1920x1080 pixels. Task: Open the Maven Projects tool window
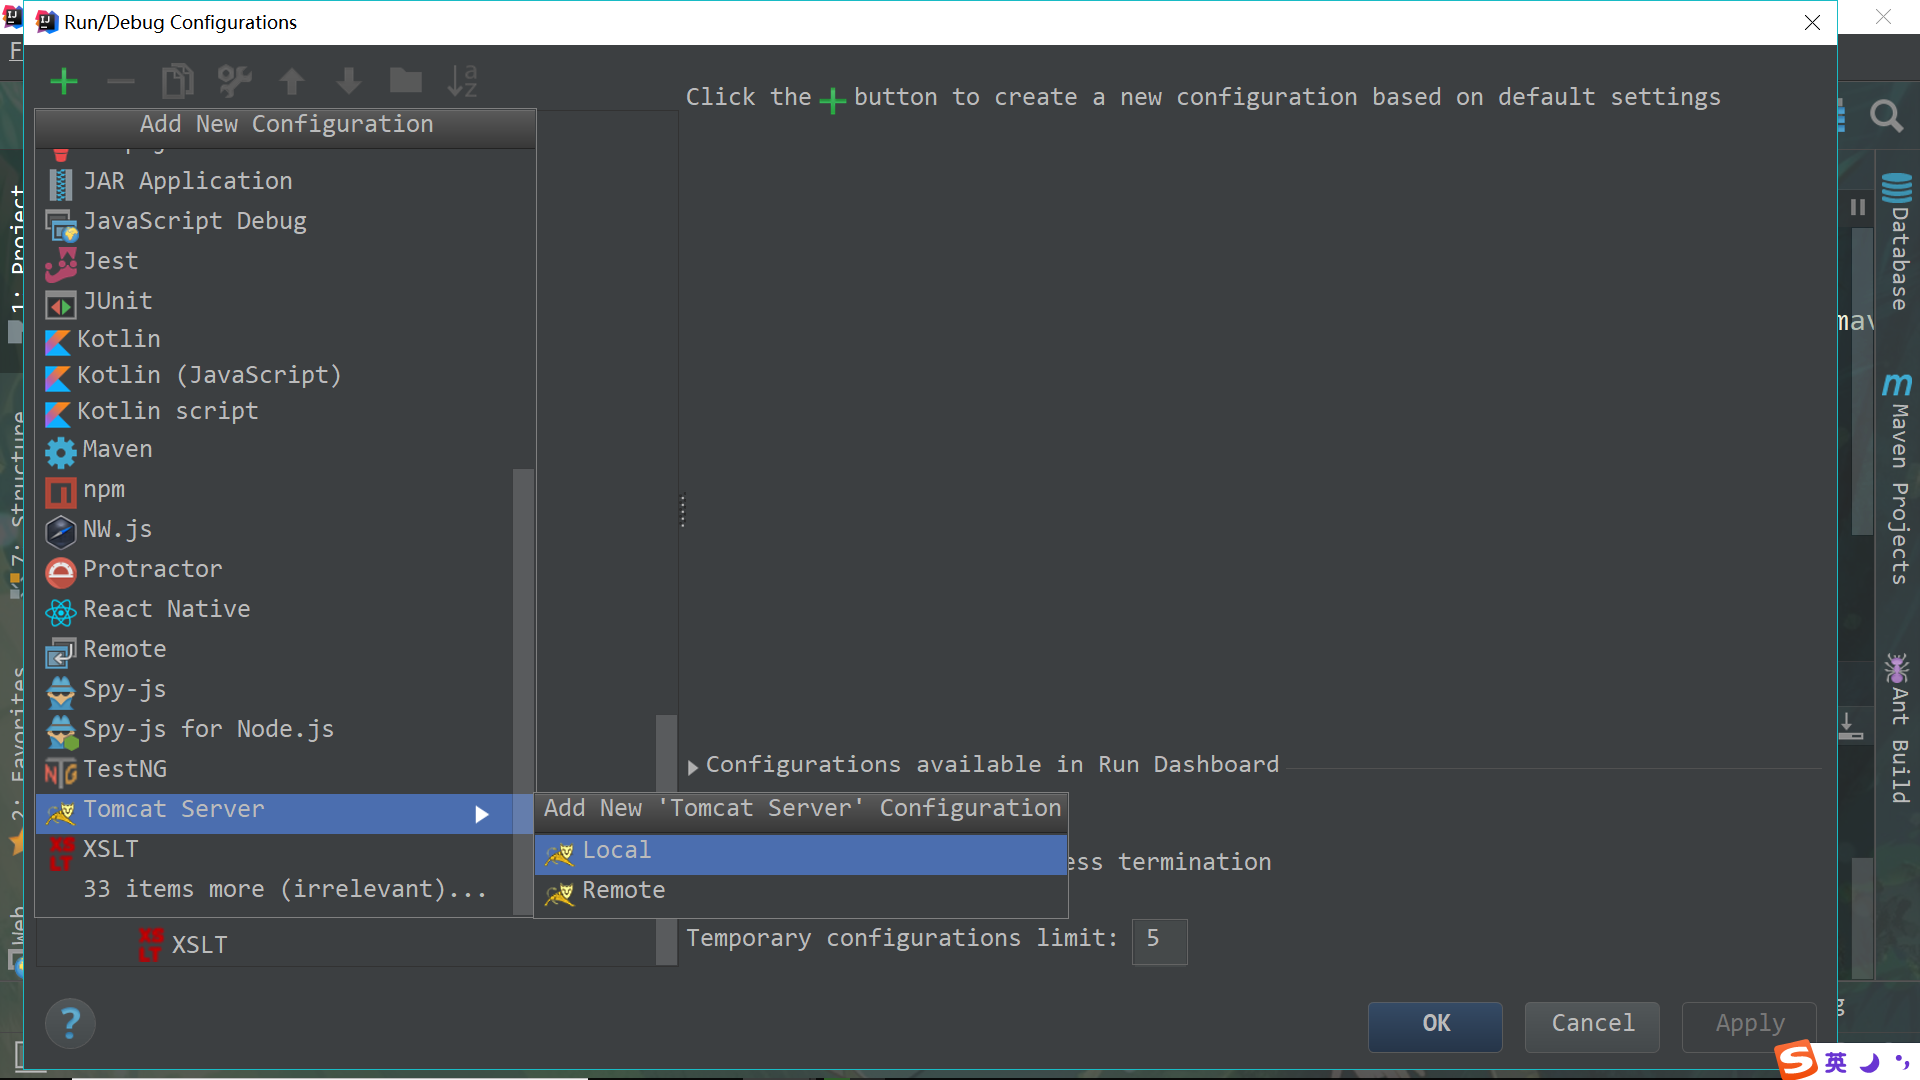tap(1897, 480)
